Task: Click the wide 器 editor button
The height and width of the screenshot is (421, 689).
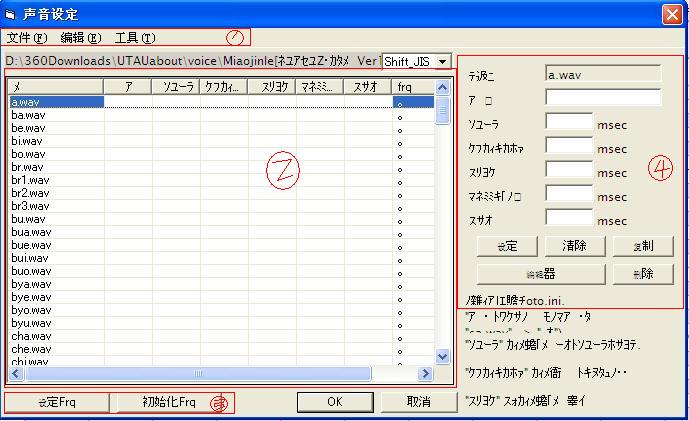Action: point(541,275)
